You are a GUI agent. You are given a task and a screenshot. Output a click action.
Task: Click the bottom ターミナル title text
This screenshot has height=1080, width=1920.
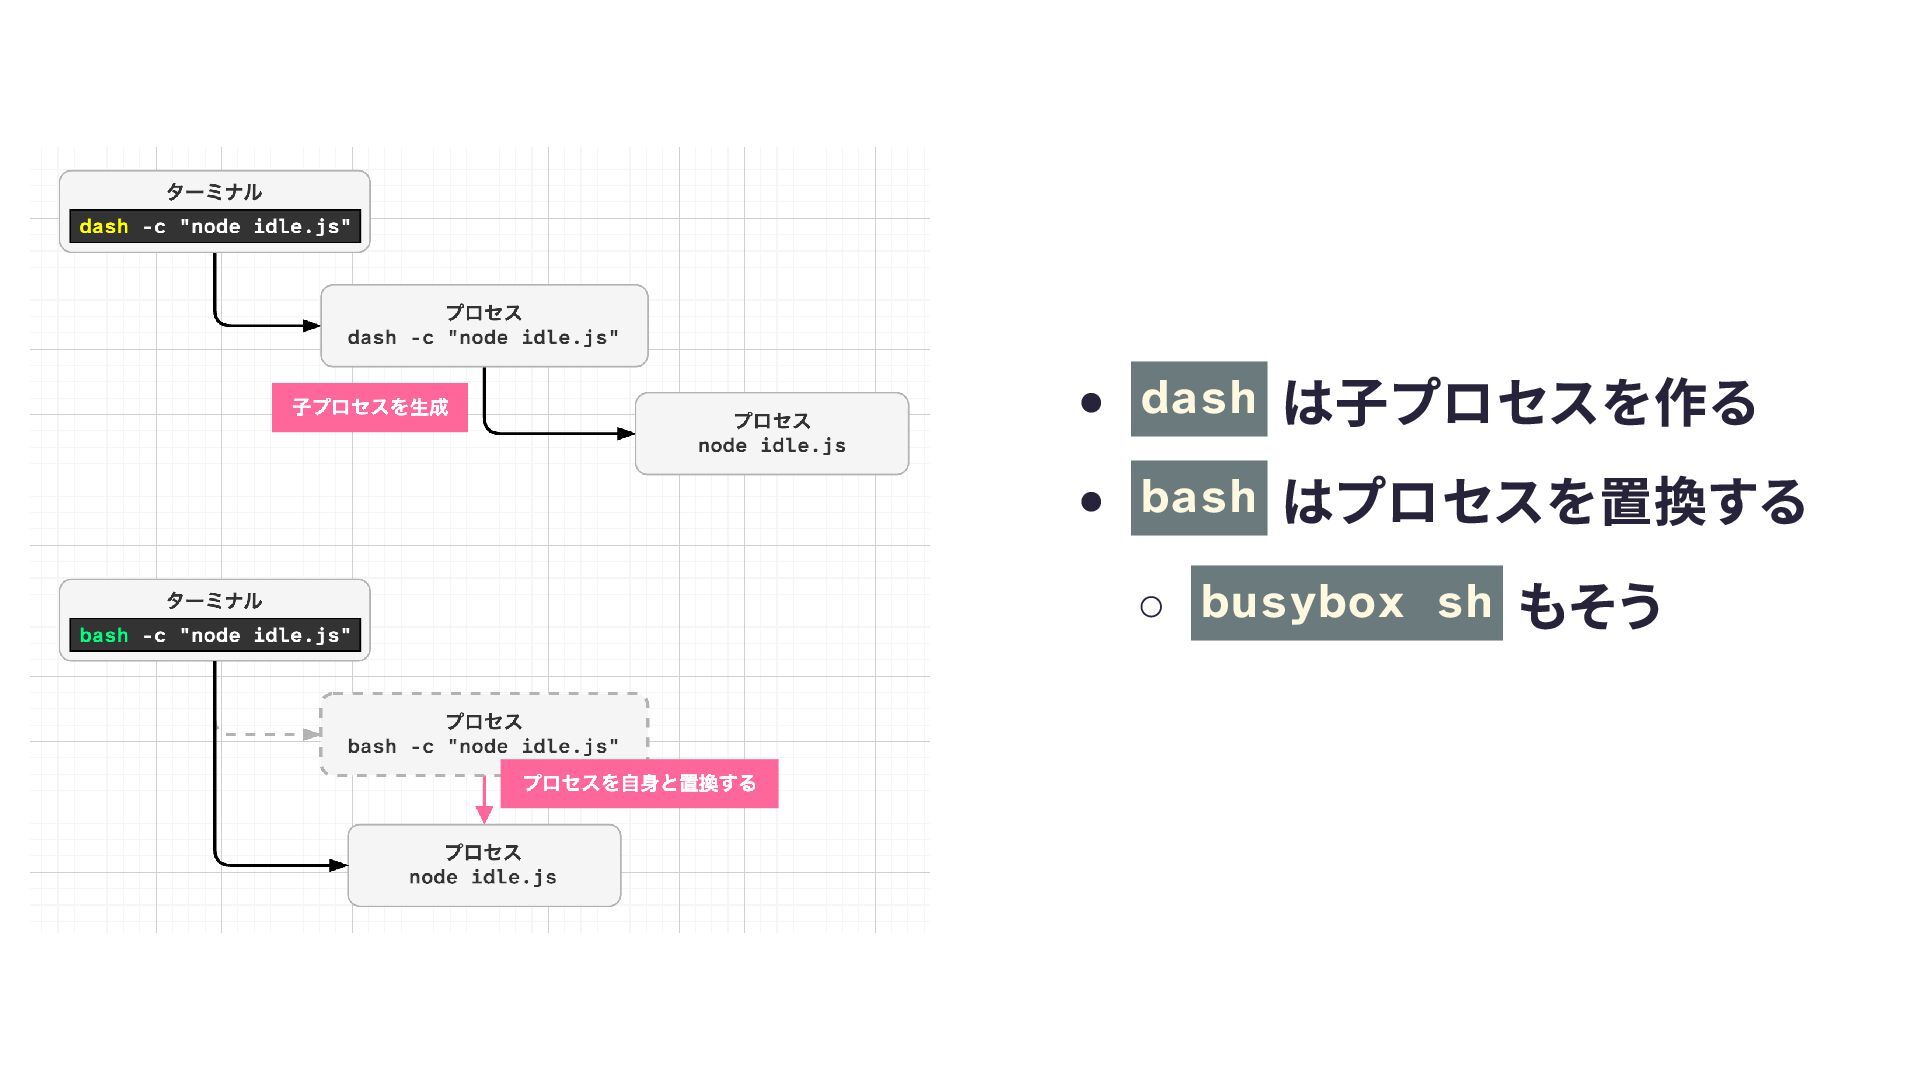coord(214,601)
